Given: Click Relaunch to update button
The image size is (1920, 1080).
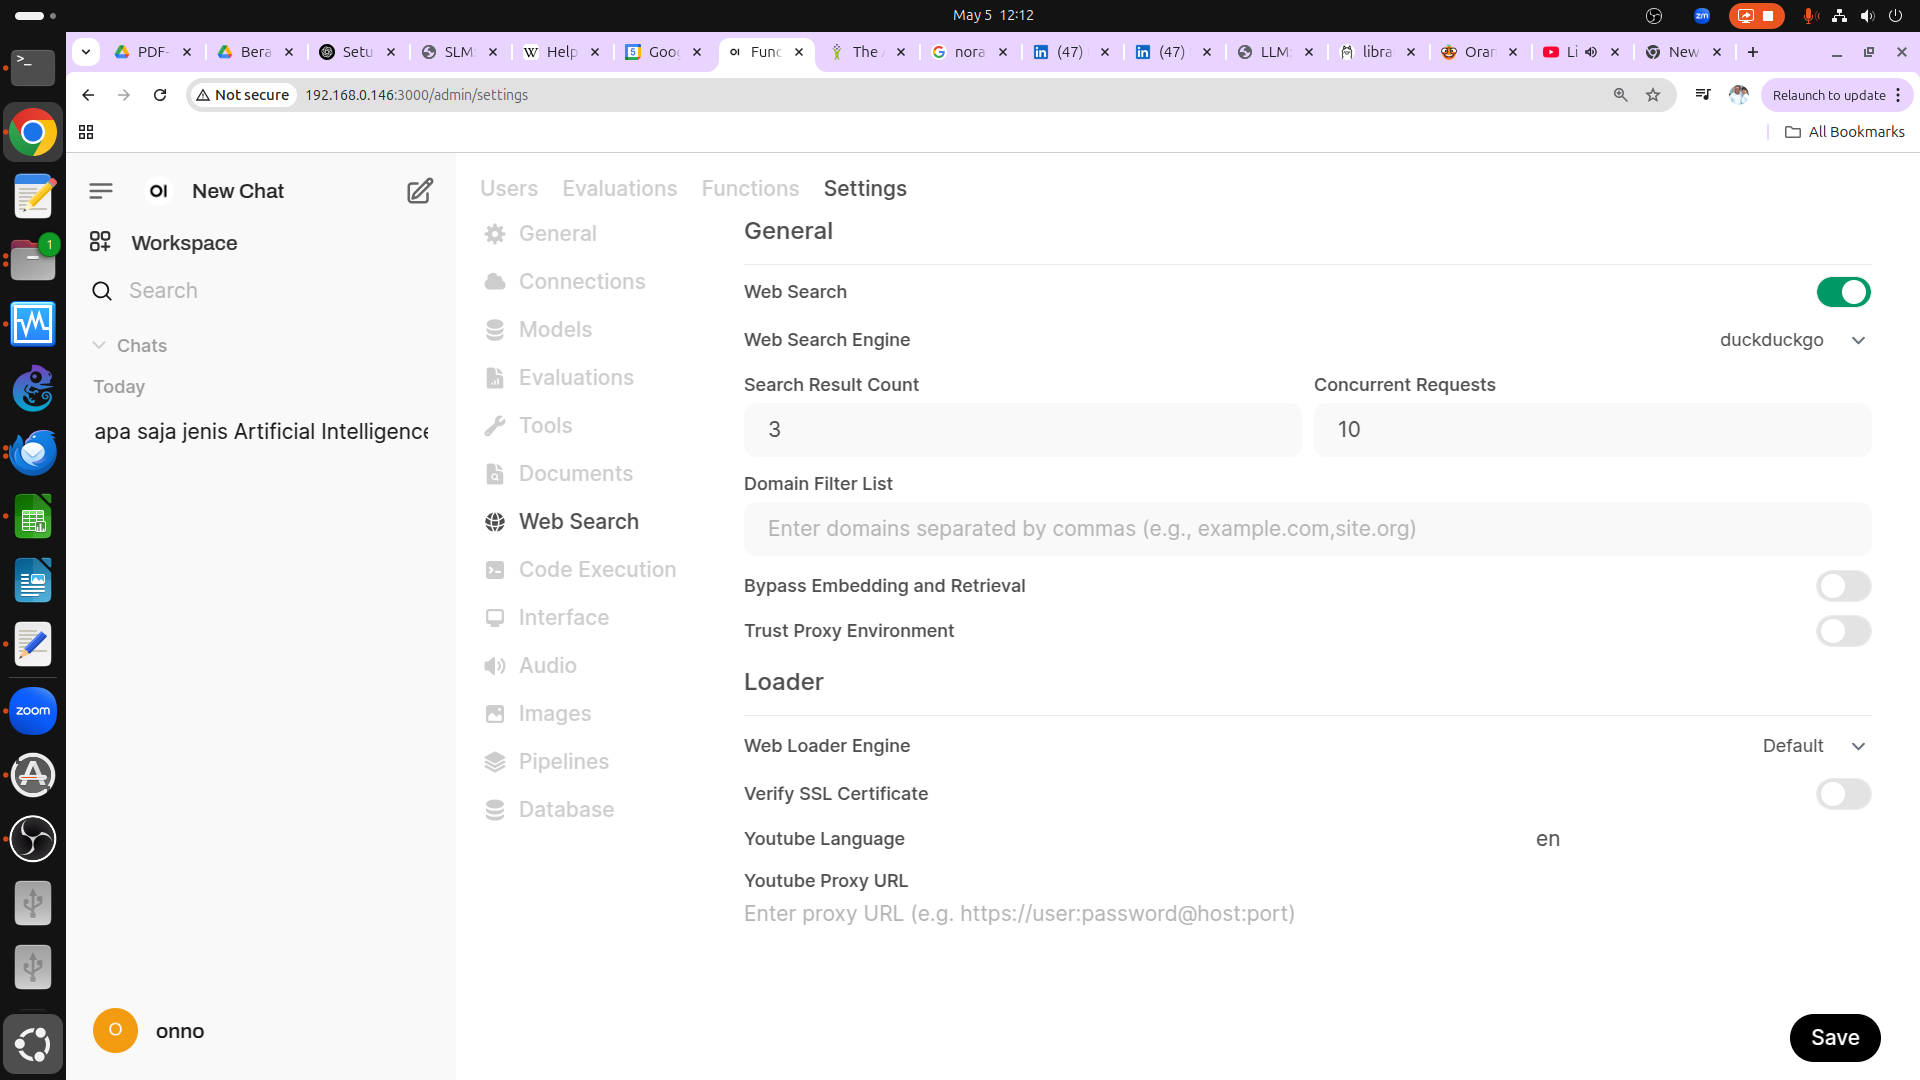Looking at the screenshot, I should 1828,95.
